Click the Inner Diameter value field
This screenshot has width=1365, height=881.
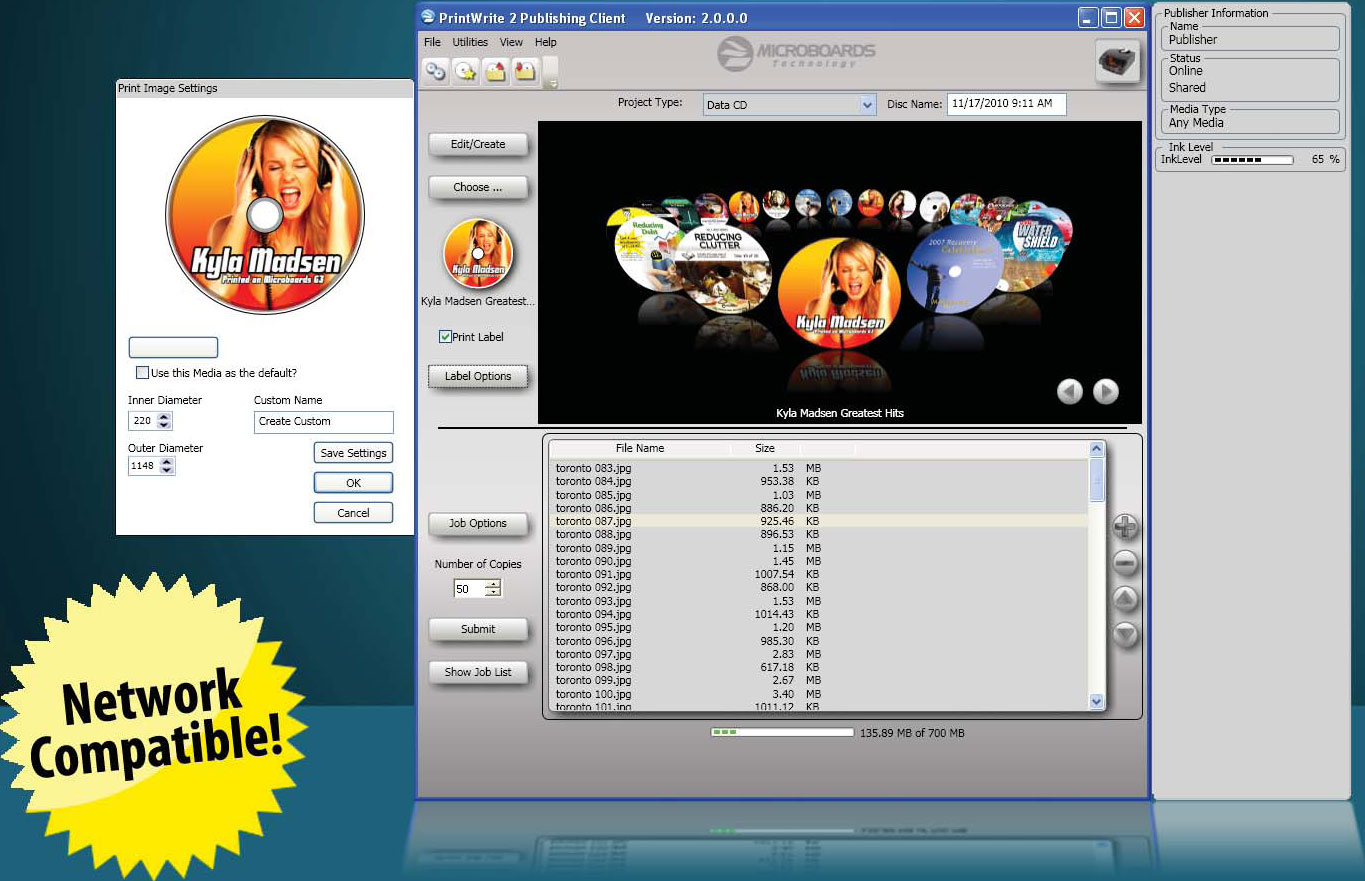143,422
